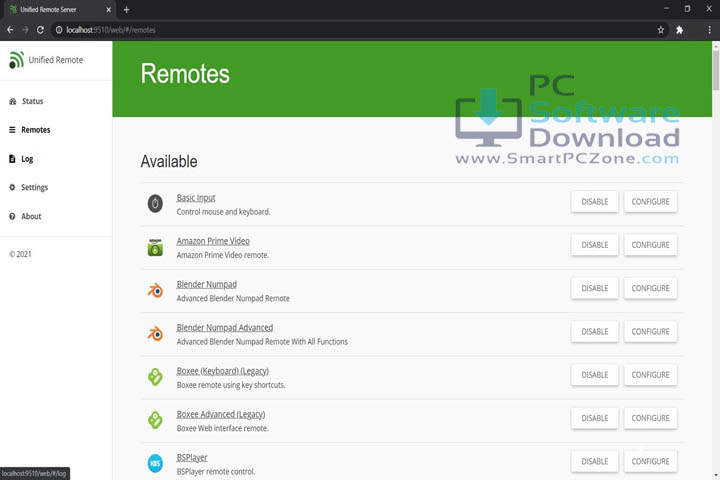Click the Log file icon in sidebar

point(12,159)
